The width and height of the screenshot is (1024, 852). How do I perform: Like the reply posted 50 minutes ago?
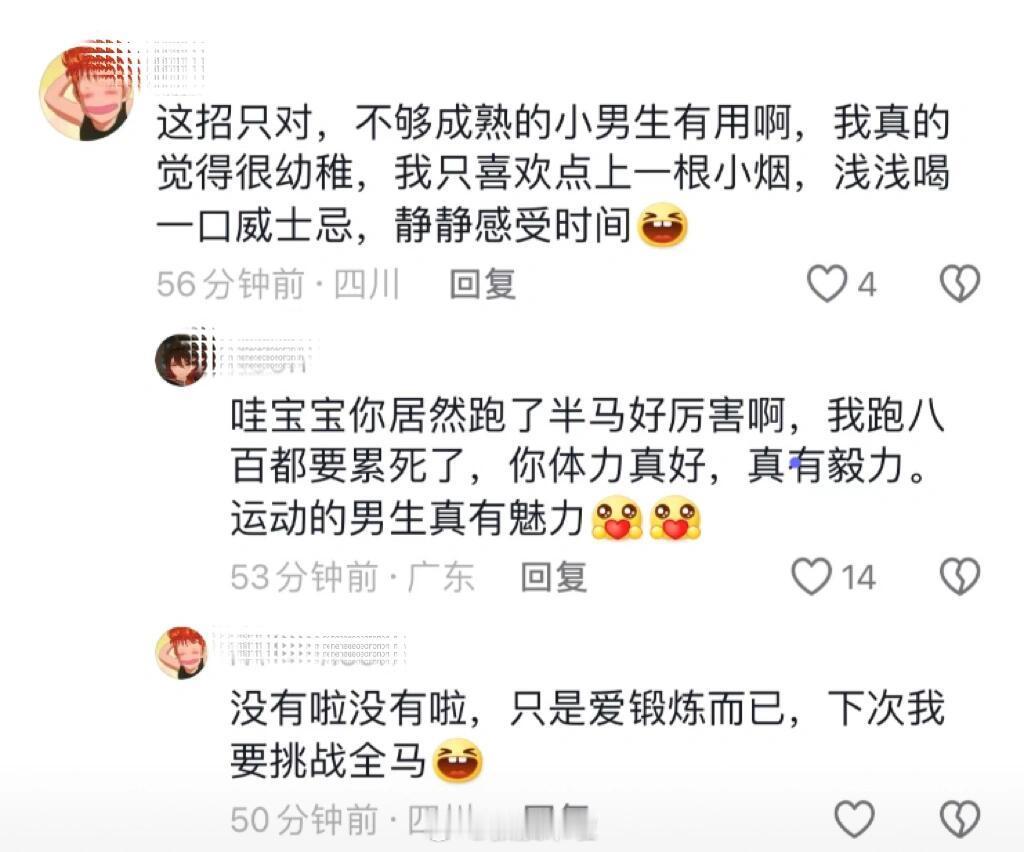coord(854,819)
